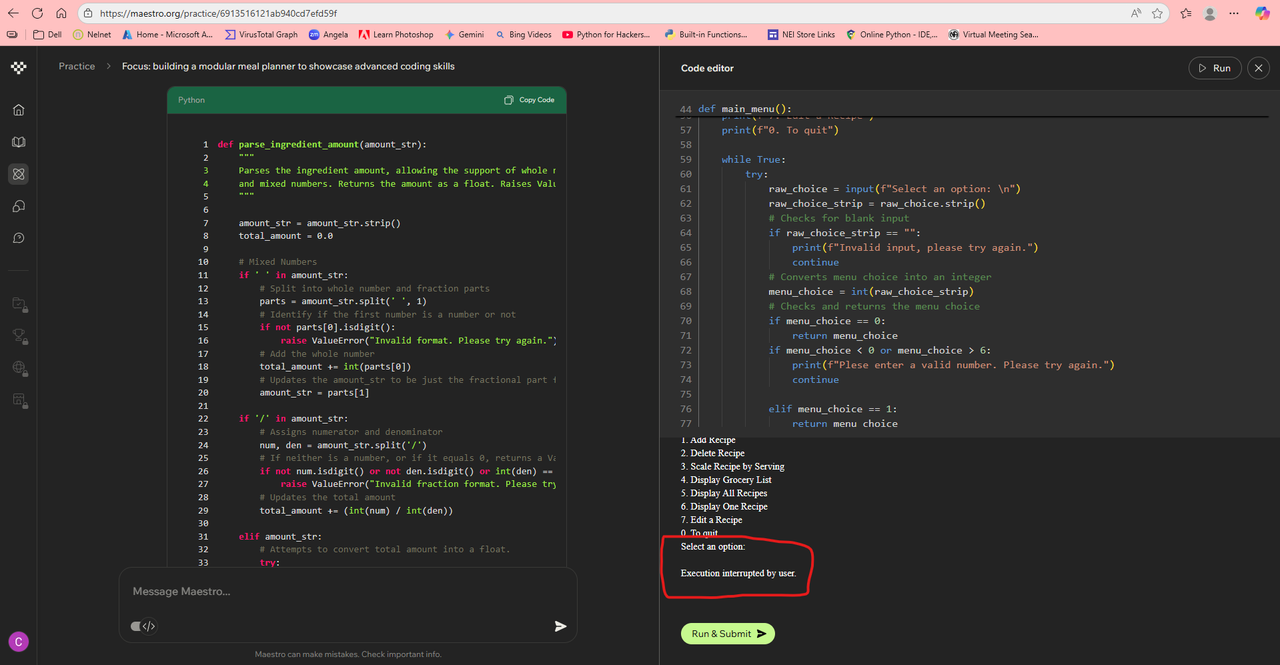This screenshot has height=665, width=1280.
Task: Click the locked globe sidebar icon
Action: [18, 367]
